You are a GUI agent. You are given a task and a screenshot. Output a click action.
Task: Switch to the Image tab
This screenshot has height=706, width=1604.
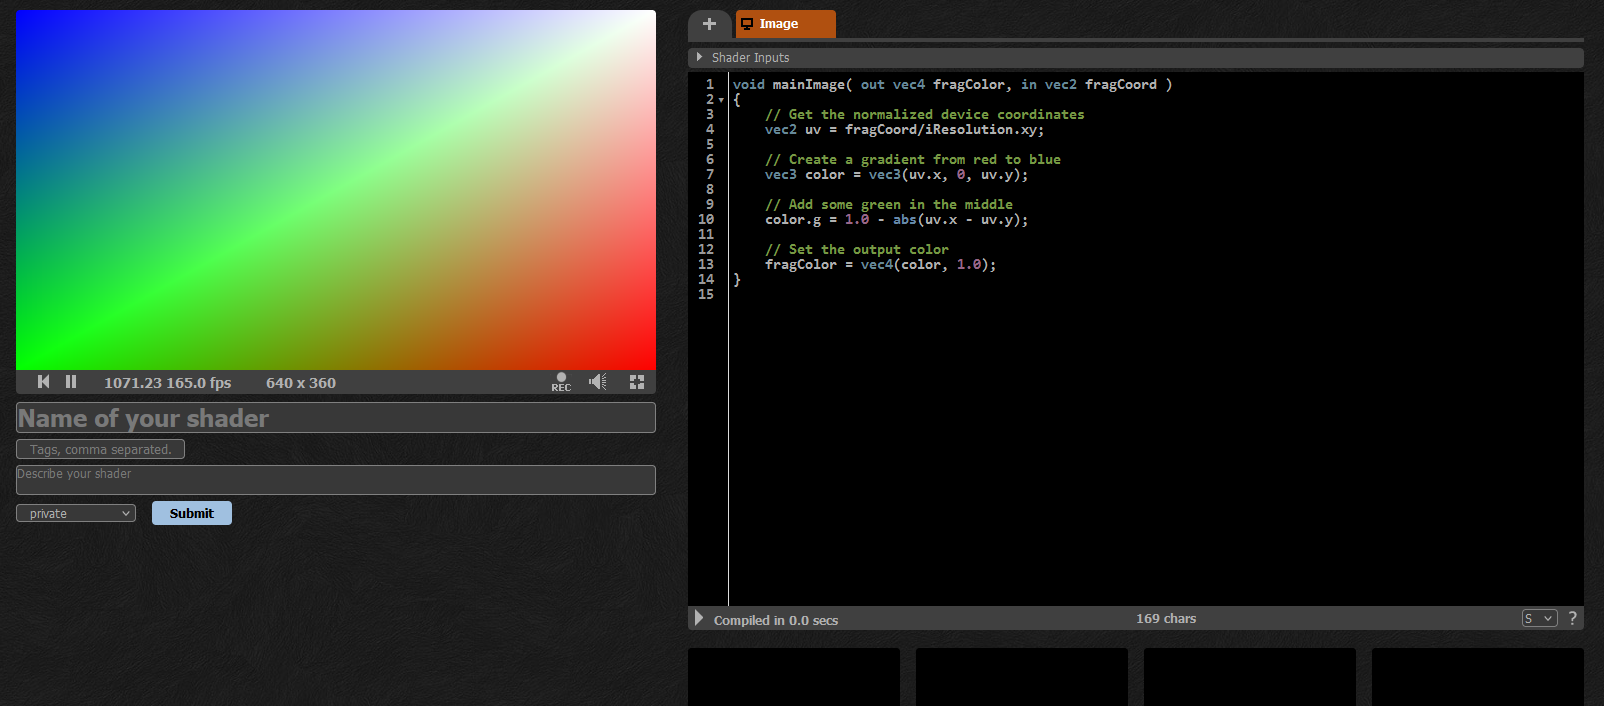(x=785, y=24)
